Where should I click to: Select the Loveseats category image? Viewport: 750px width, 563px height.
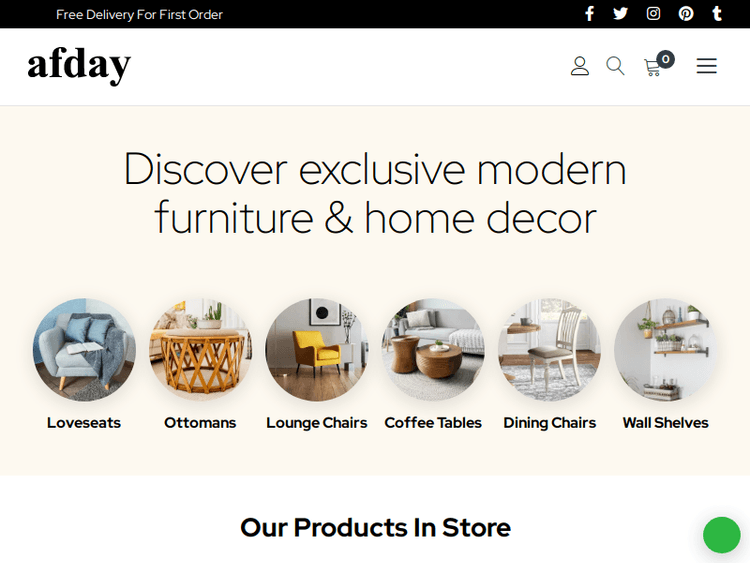(x=84, y=350)
